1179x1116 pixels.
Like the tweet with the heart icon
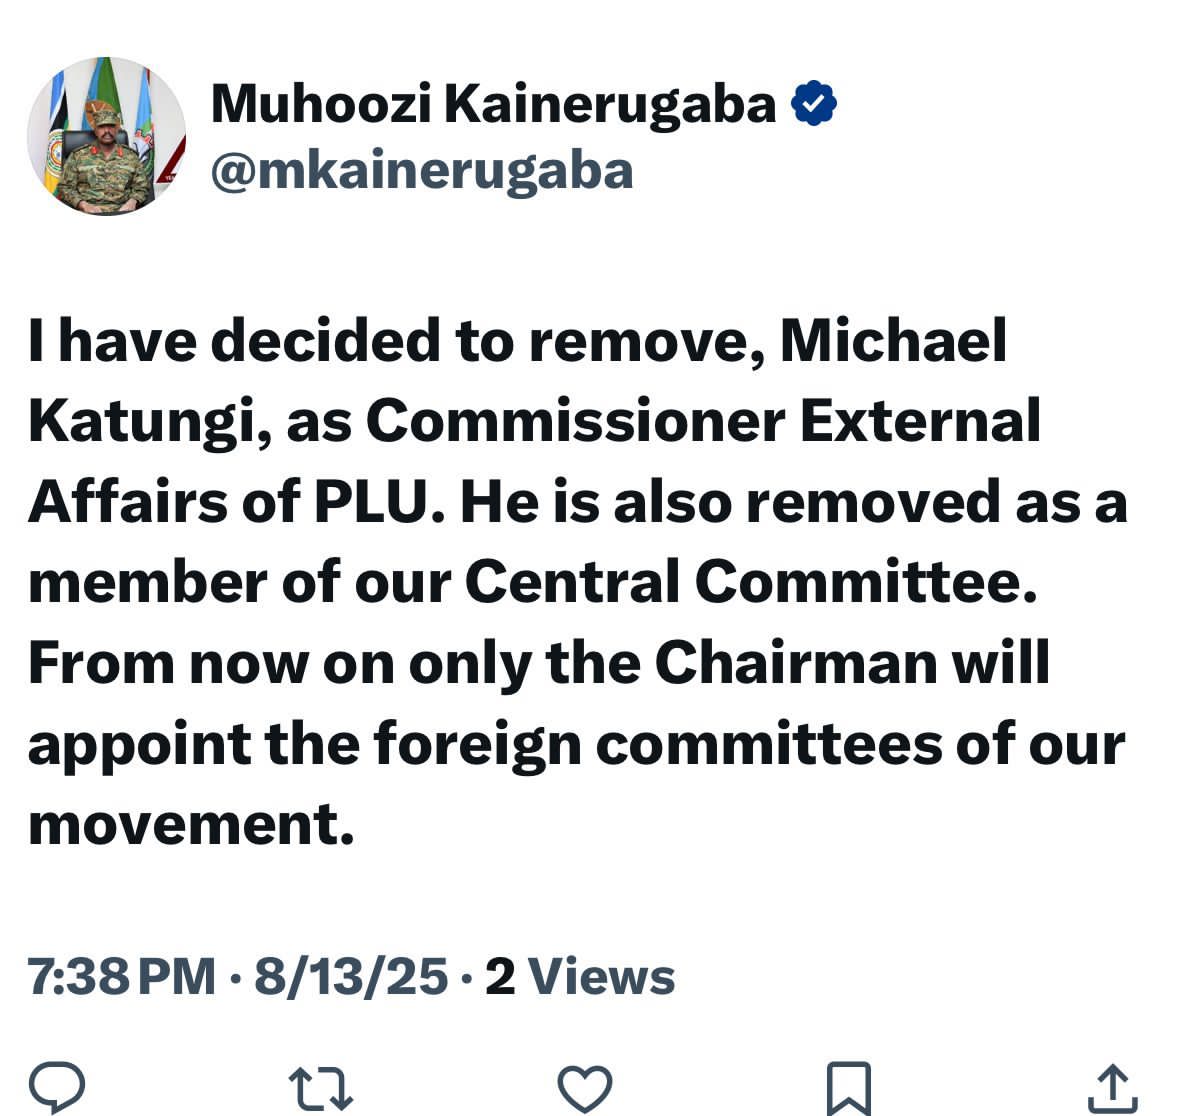click(584, 1089)
